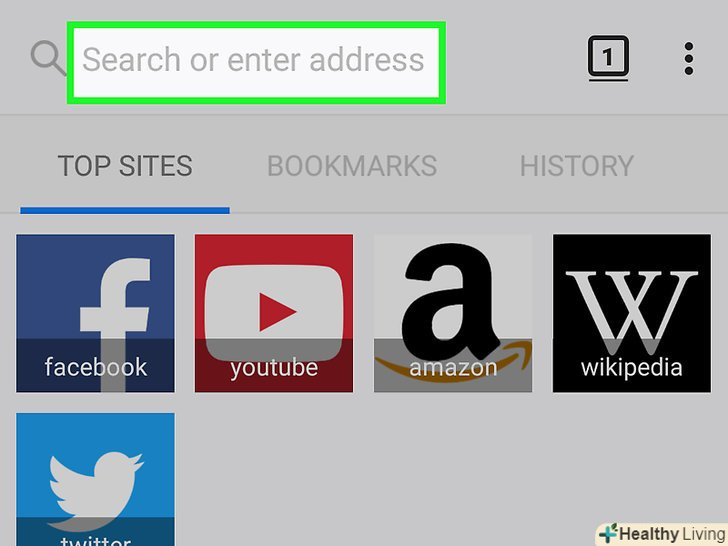
Task: Select the 'amazon' site label
Action: click(453, 368)
